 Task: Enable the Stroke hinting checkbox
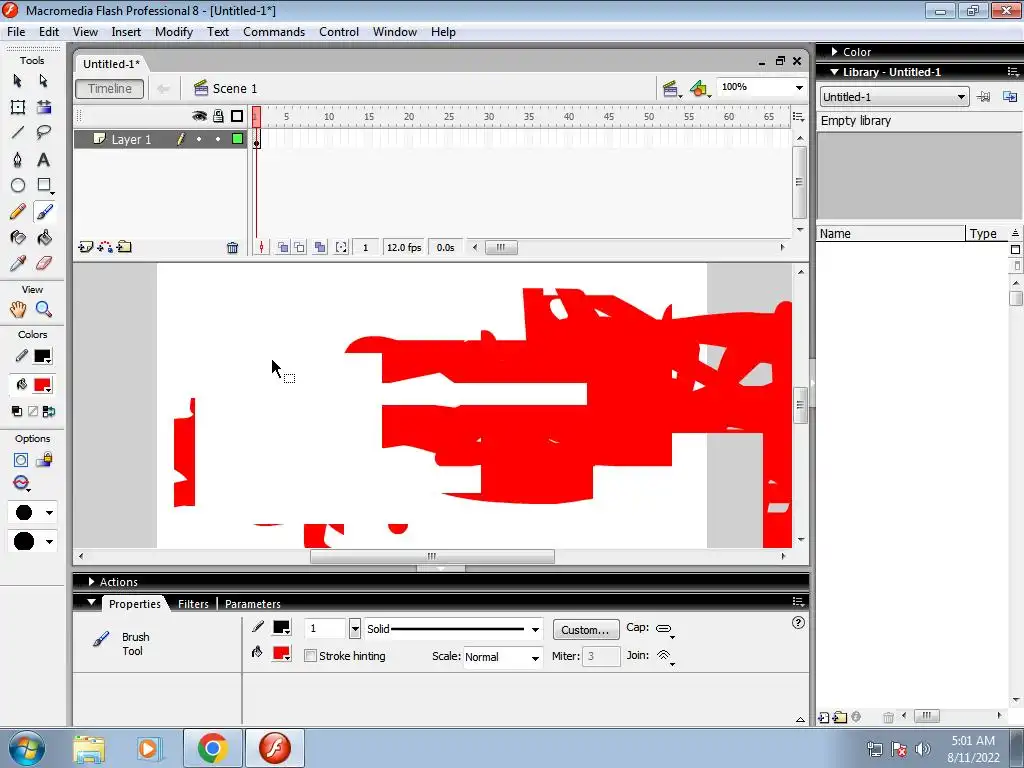tap(311, 656)
